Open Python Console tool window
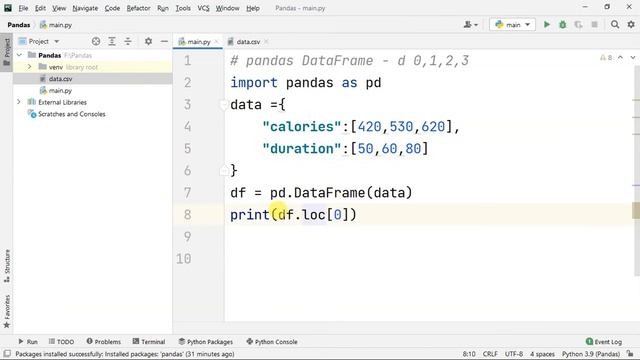 (x=271, y=342)
